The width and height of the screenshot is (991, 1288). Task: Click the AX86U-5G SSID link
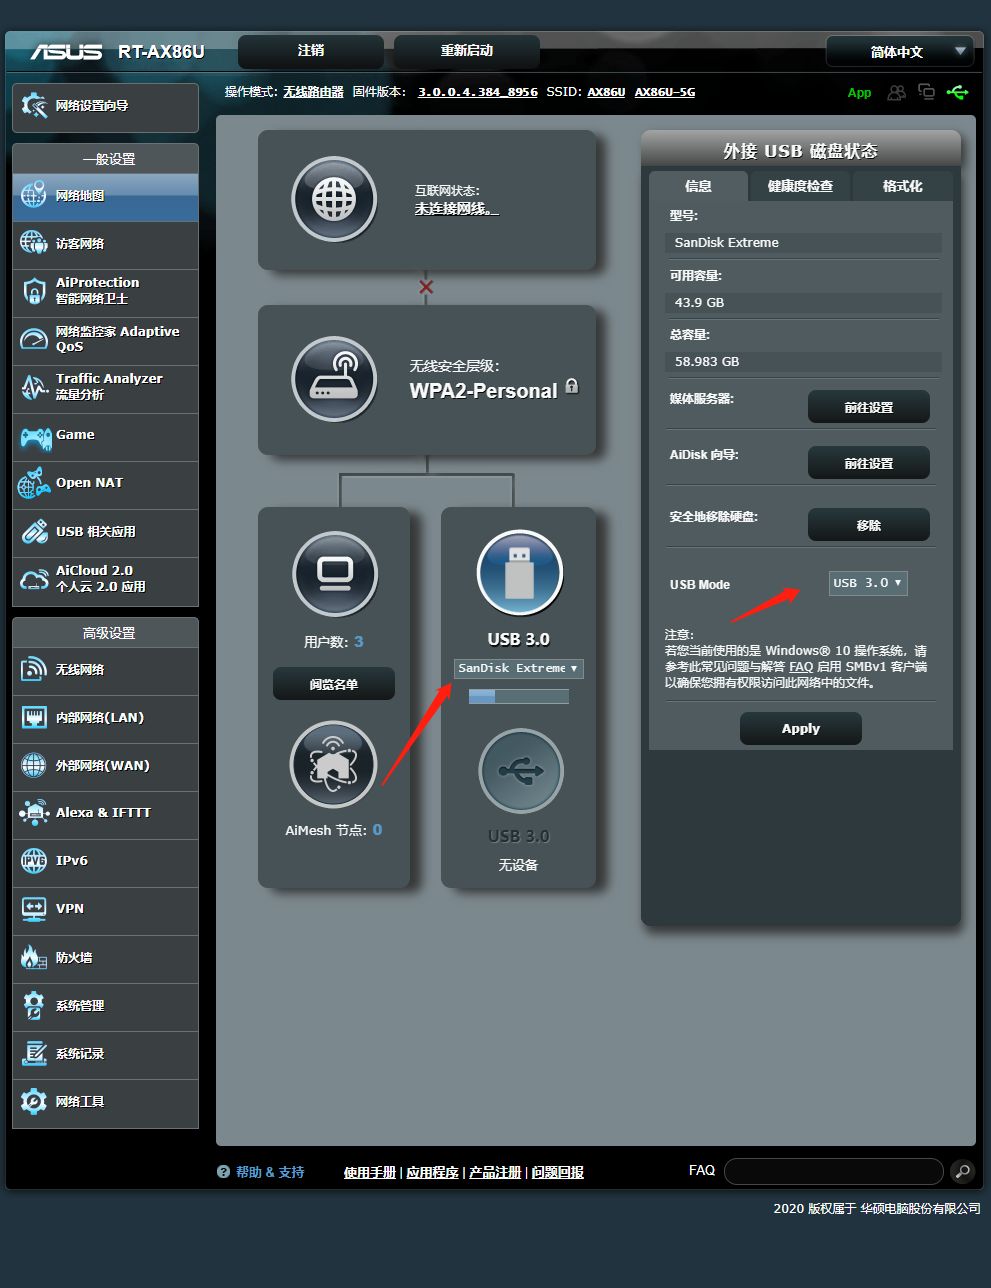tap(665, 92)
